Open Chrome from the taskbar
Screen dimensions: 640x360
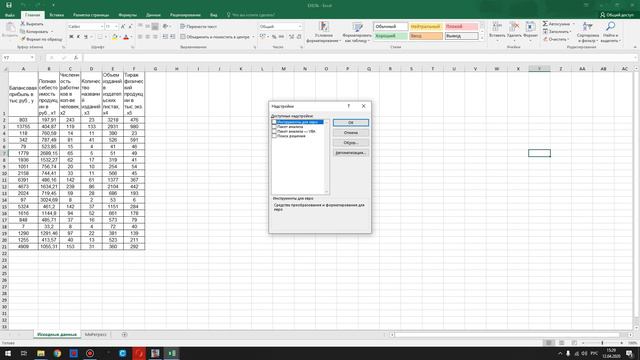57,353
